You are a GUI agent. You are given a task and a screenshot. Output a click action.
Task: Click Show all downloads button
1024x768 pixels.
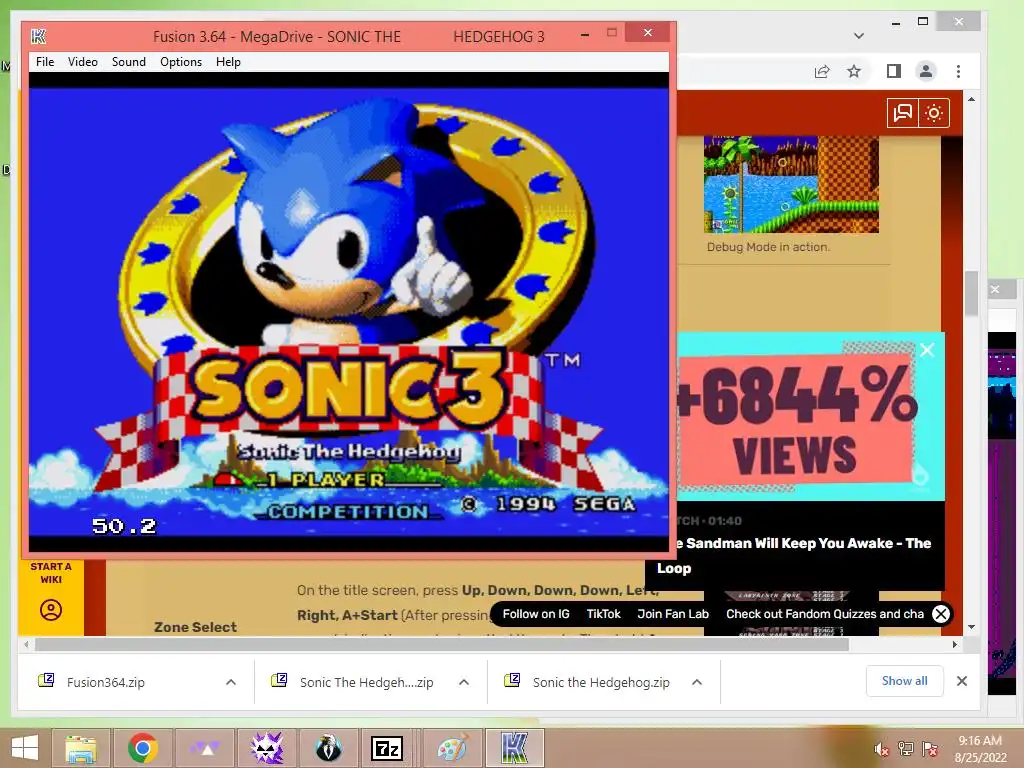(904, 681)
